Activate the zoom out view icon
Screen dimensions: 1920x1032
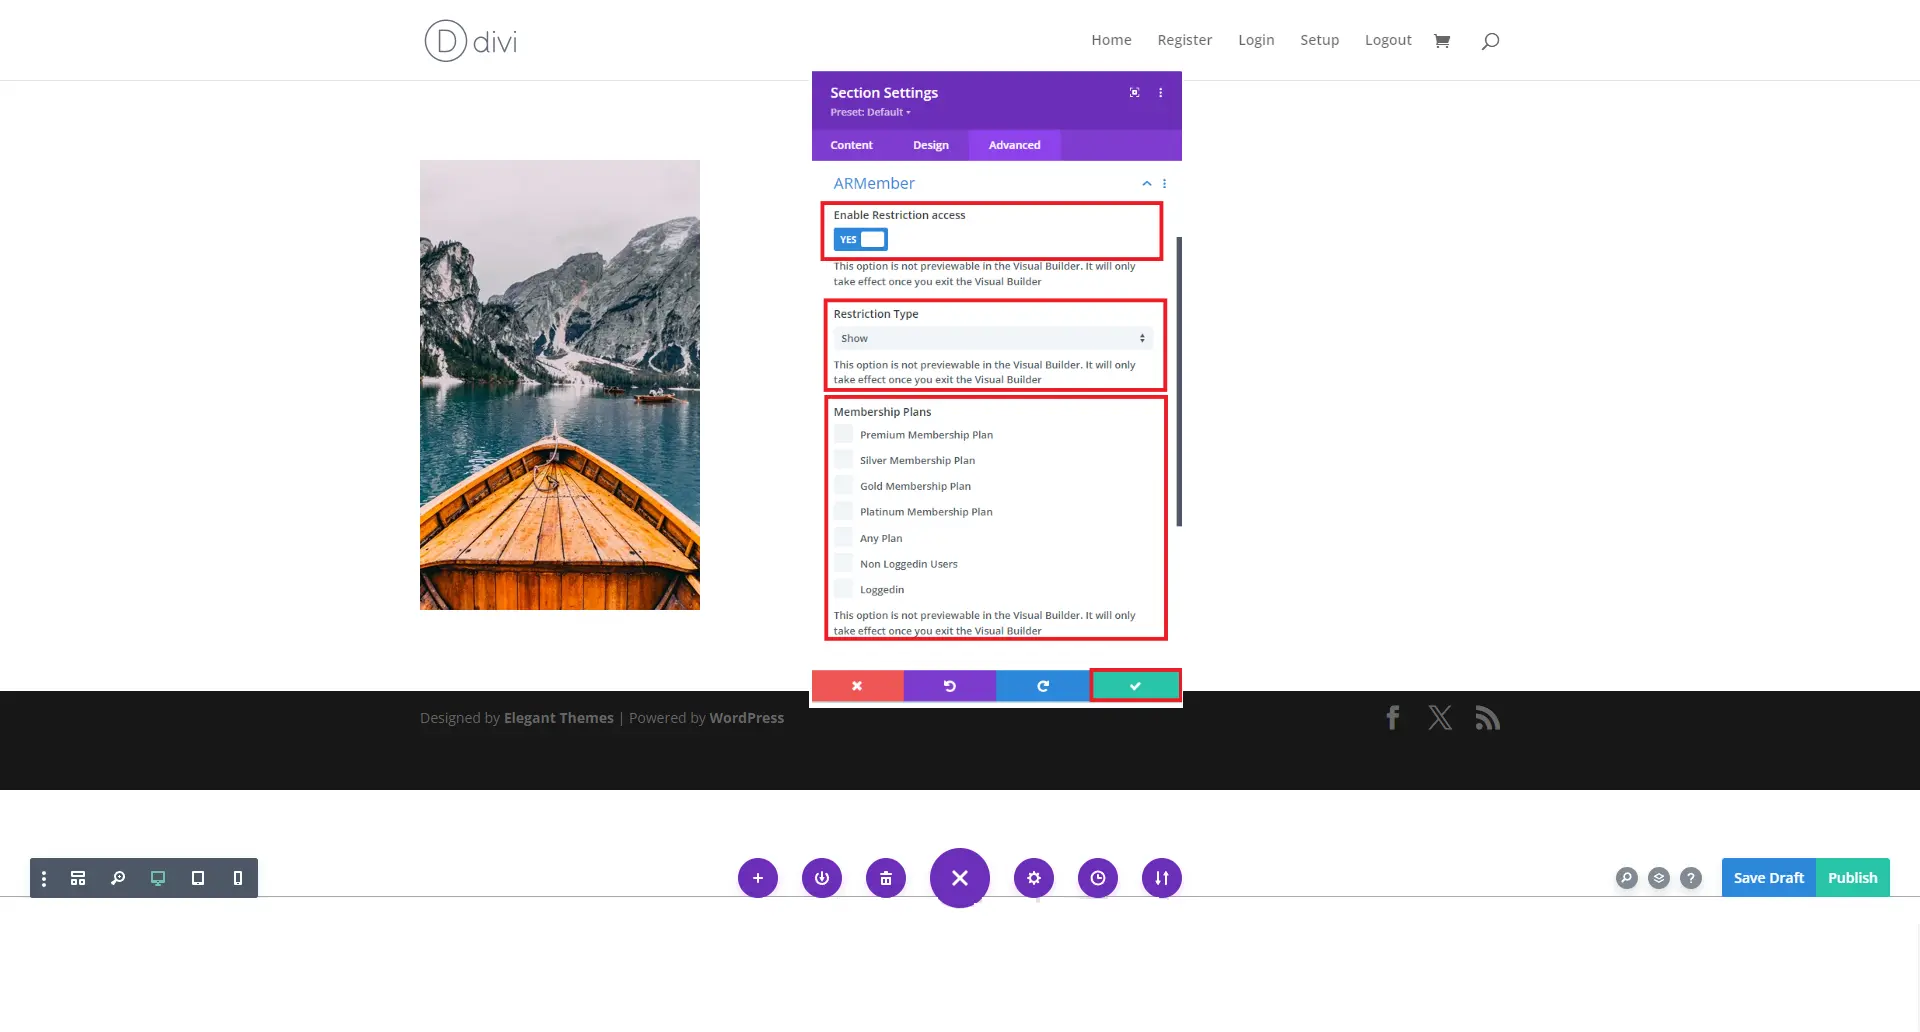[x=118, y=878]
